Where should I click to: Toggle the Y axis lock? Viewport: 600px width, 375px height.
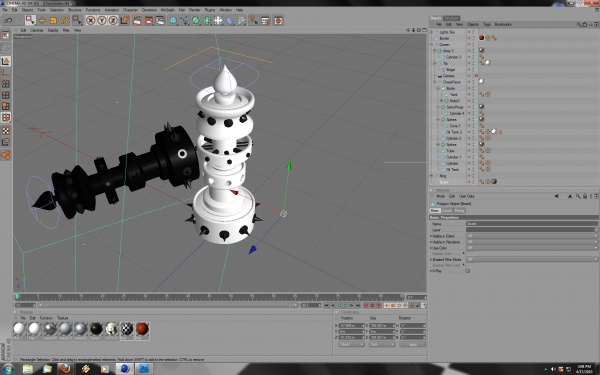click(x=102, y=20)
